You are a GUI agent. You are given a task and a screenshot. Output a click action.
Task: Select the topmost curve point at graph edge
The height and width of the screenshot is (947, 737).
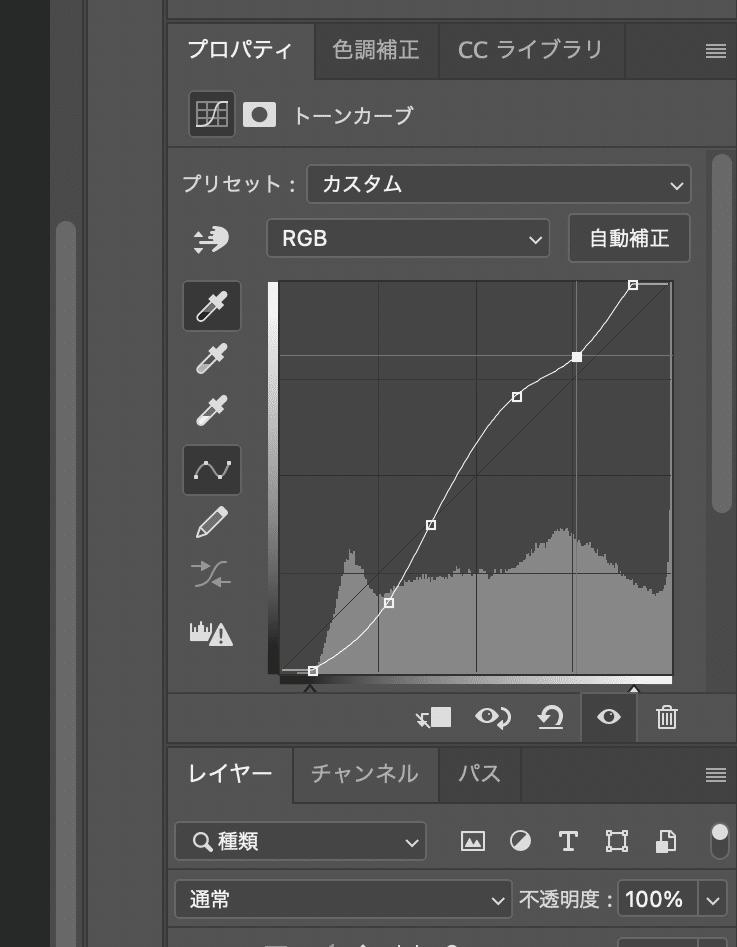pos(632,284)
